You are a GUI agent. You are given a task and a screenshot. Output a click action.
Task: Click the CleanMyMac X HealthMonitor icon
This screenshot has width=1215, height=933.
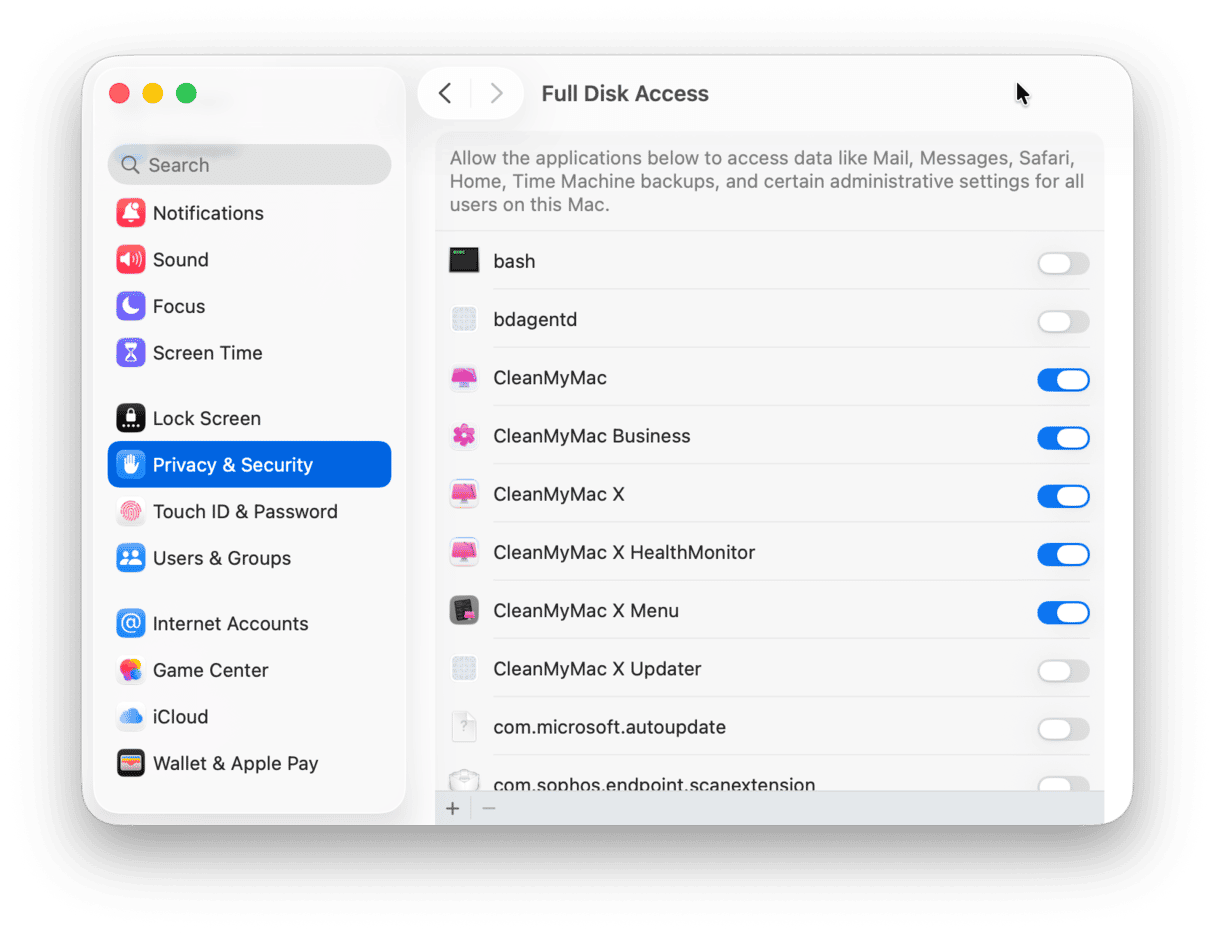[x=464, y=552]
